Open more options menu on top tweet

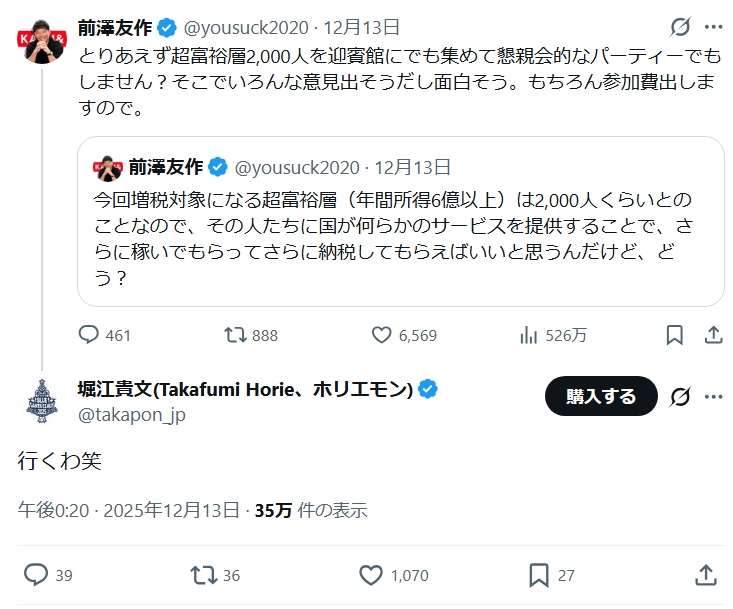coord(713,27)
